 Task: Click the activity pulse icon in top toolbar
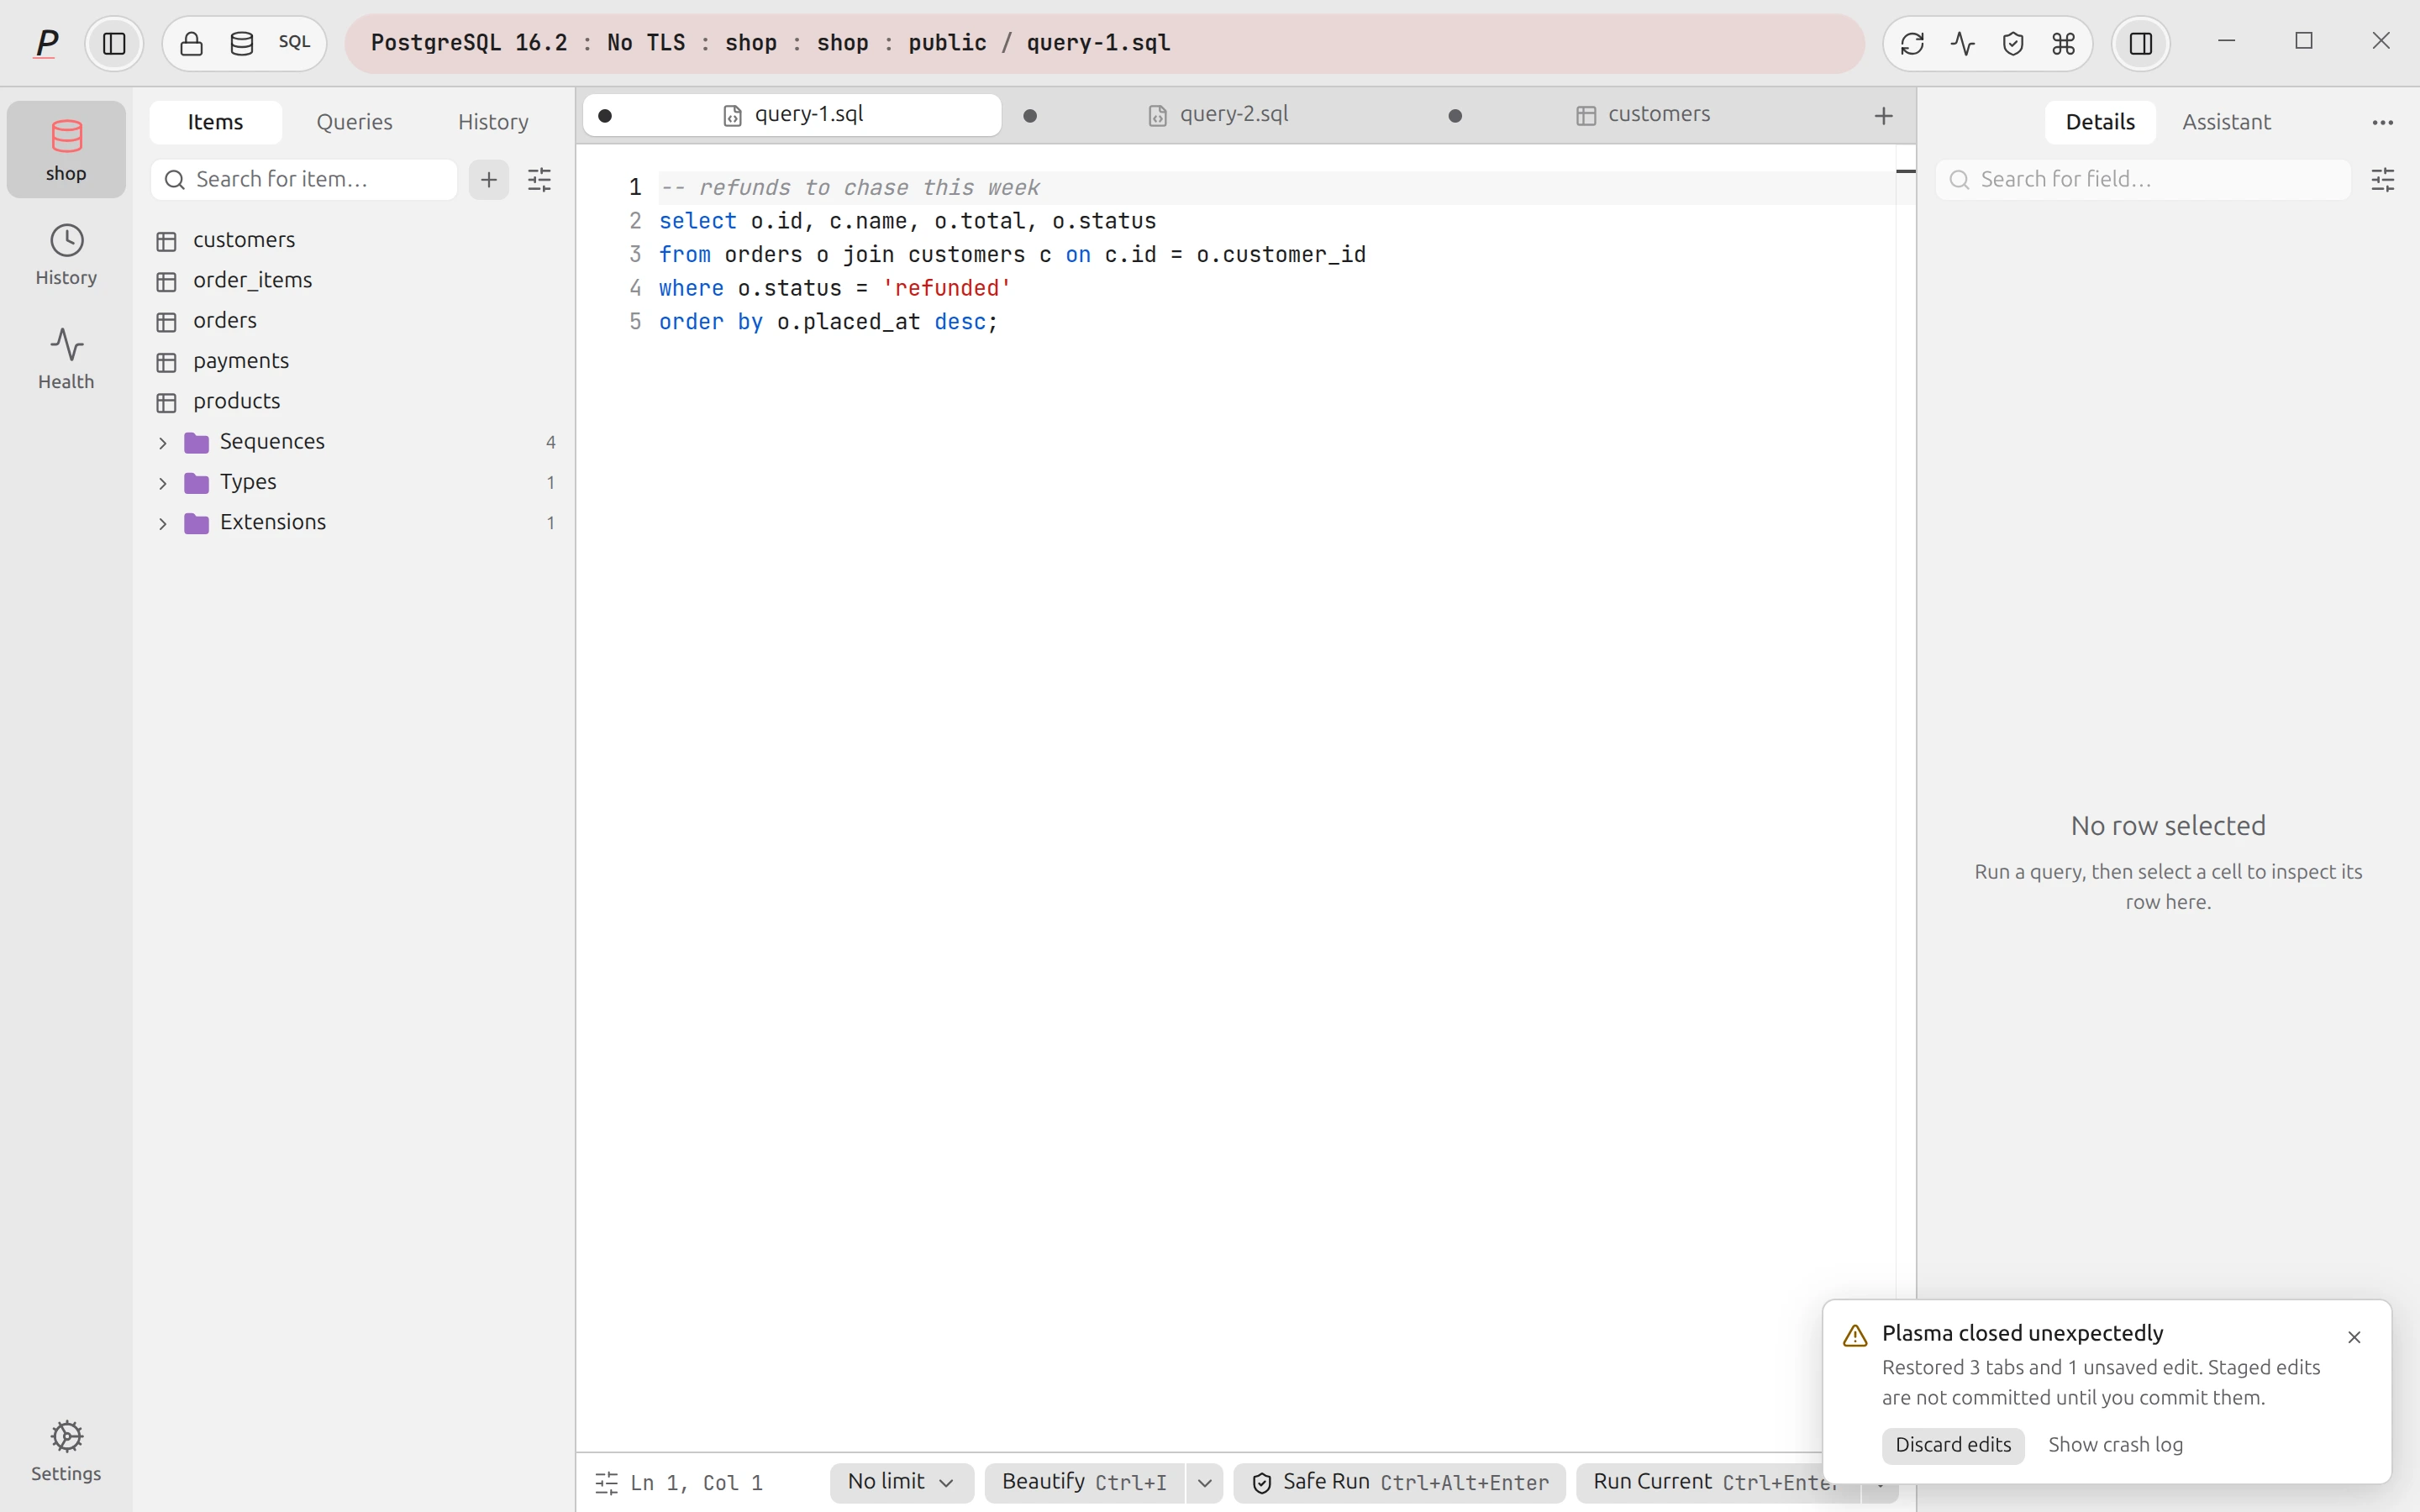point(1962,43)
